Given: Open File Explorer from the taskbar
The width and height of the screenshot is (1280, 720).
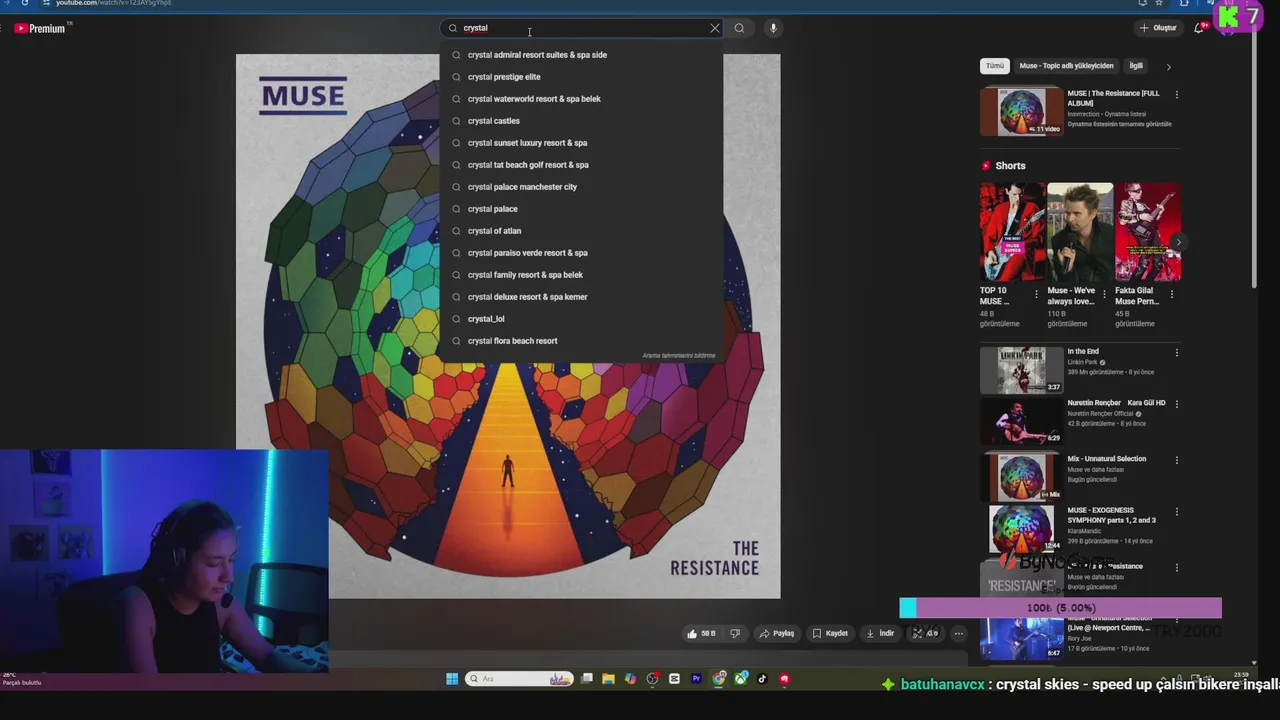Looking at the screenshot, I should point(609,679).
